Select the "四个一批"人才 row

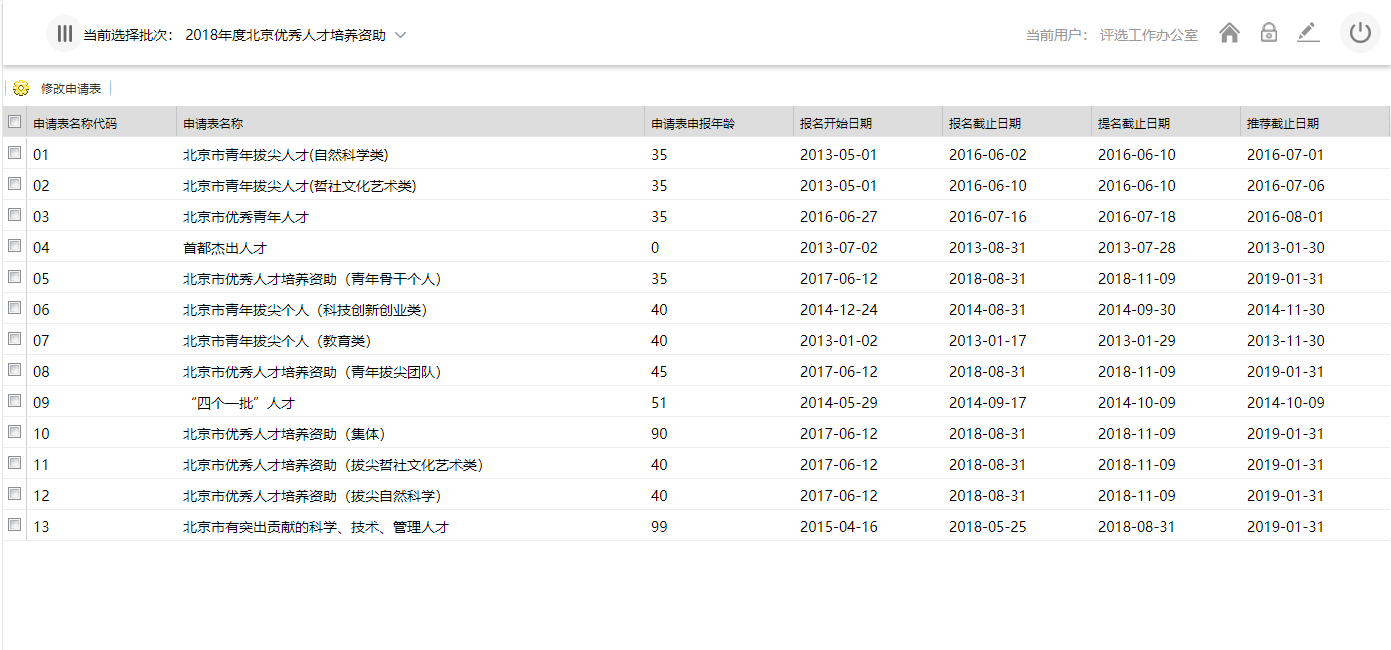(696, 402)
